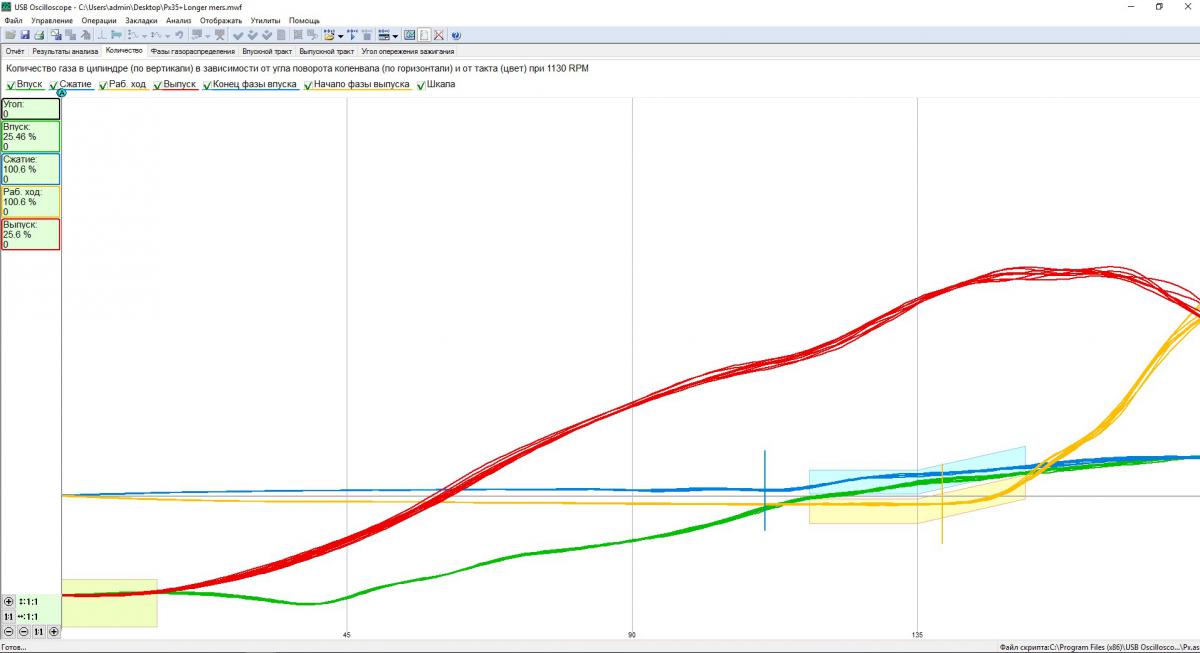The image size is (1200, 653).
Task: Click the horizontal zoom in plus button
Action: (x=54, y=631)
